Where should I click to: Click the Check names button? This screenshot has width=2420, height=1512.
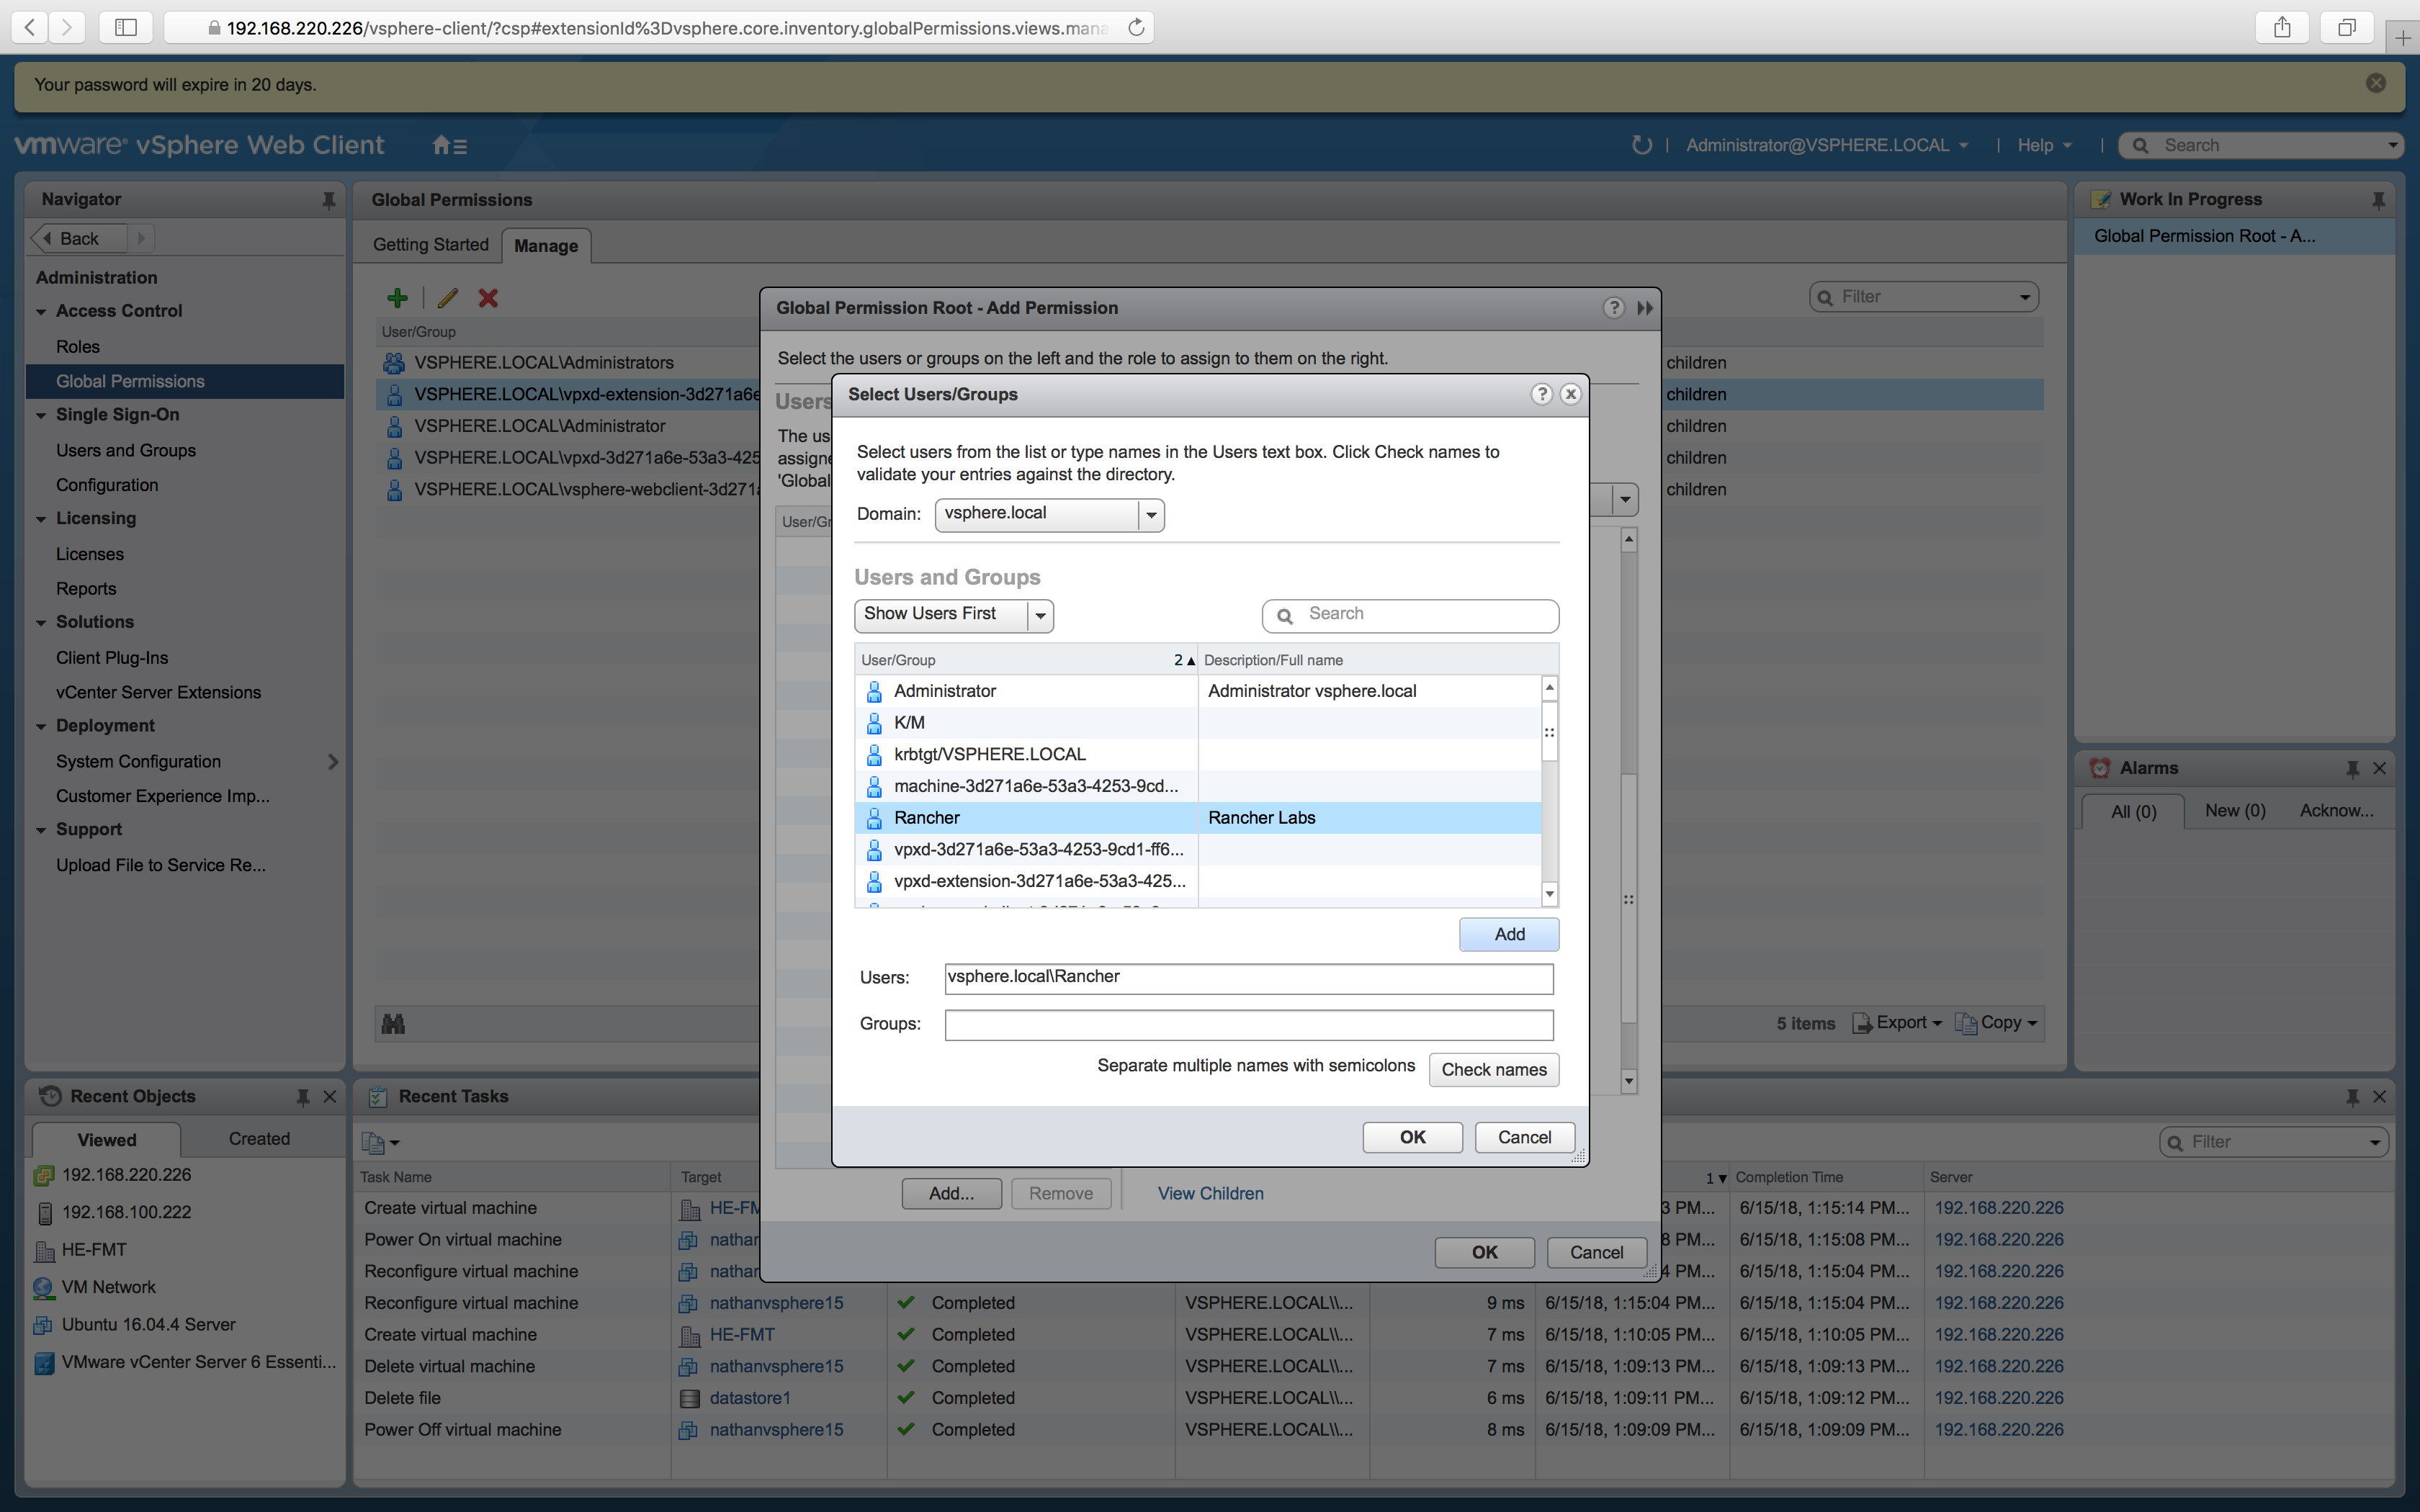point(1493,1069)
